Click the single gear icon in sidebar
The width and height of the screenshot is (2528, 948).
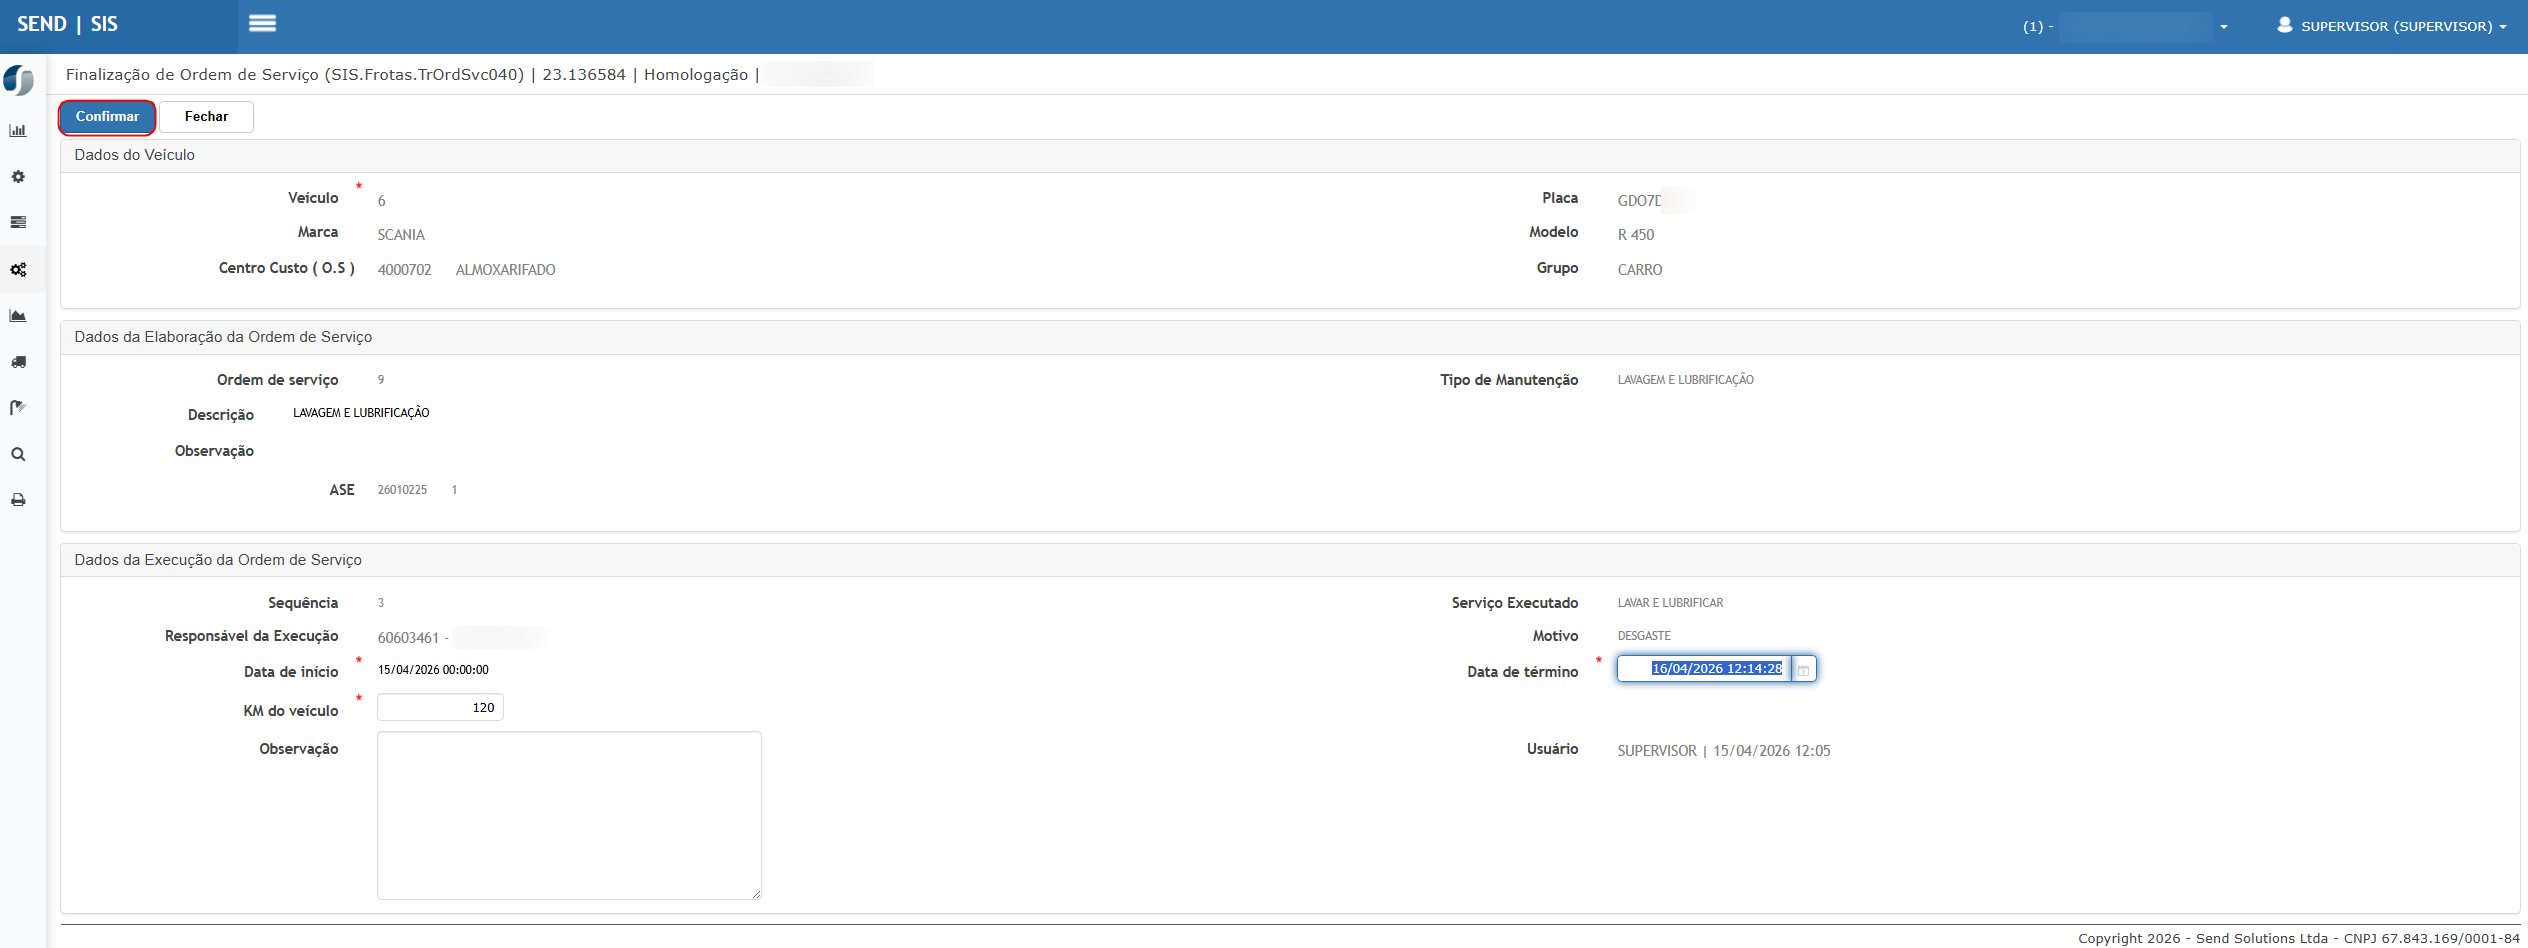tap(18, 177)
